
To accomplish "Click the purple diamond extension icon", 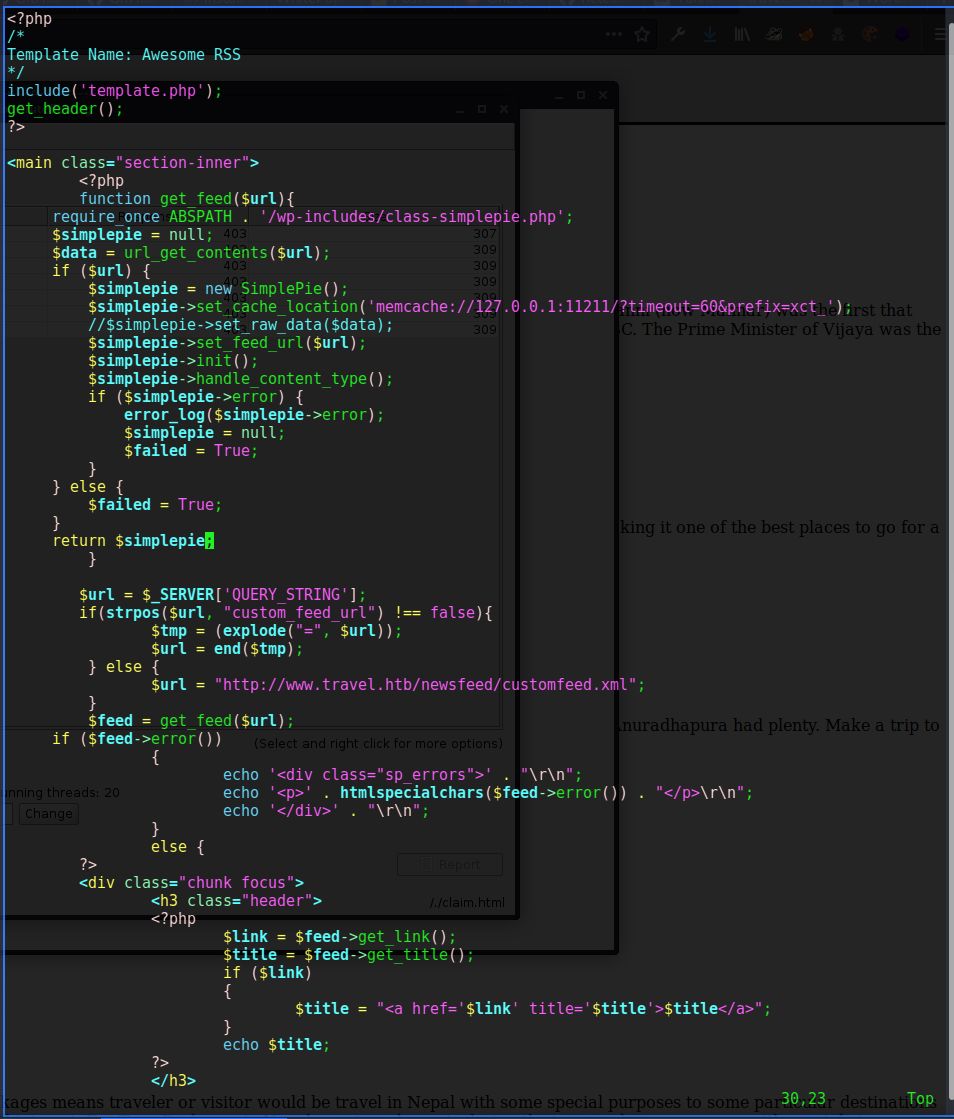I will pyautogui.click(x=901, y=35).
